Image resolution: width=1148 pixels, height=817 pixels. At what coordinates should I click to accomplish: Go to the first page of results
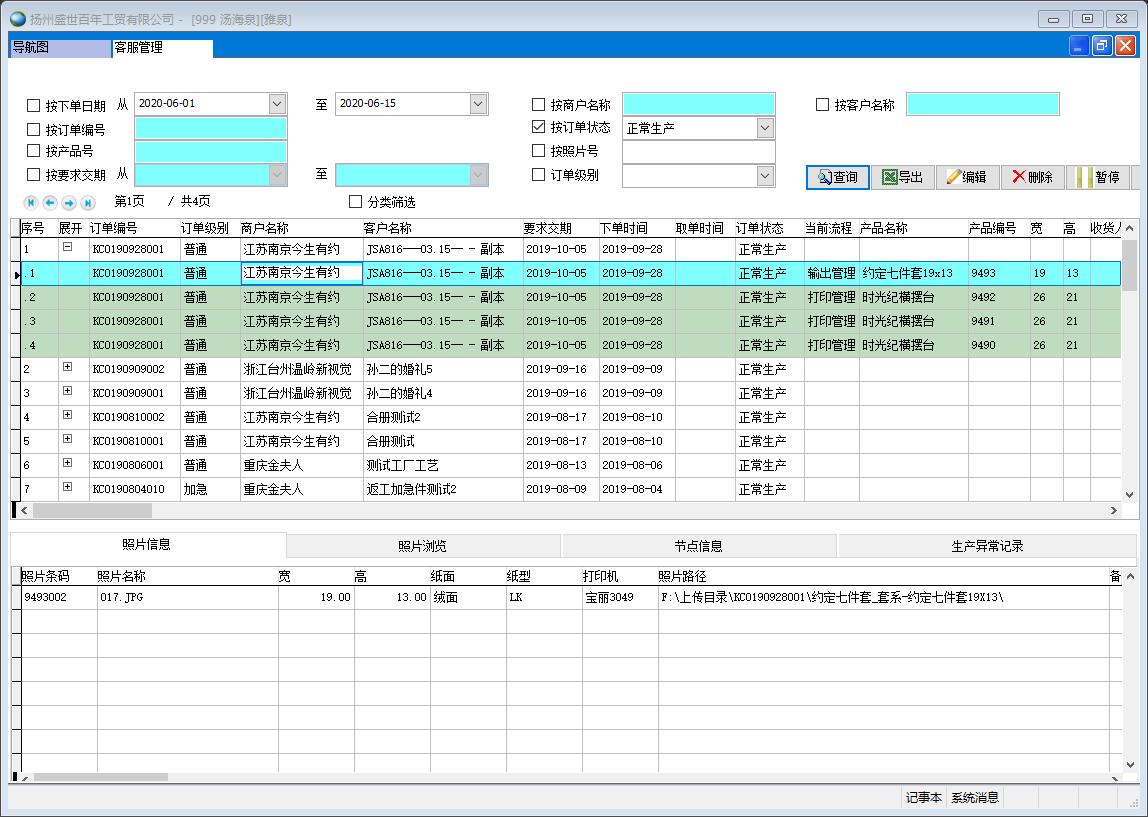pyautogui.click(x=31, y=202)
